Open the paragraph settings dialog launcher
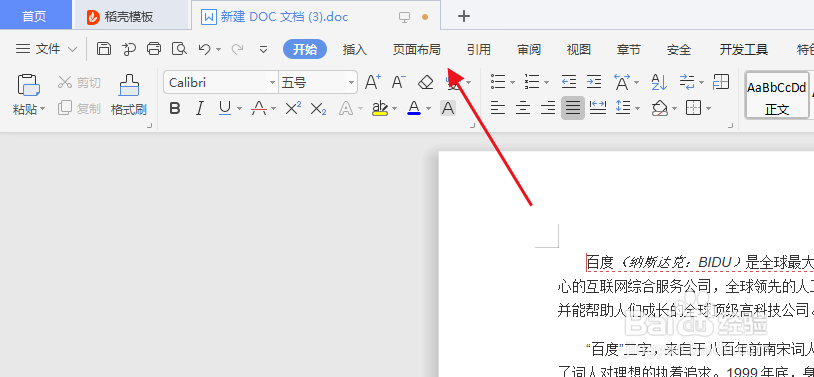Screen dimensions: 814x377 [x=731, y=125]
